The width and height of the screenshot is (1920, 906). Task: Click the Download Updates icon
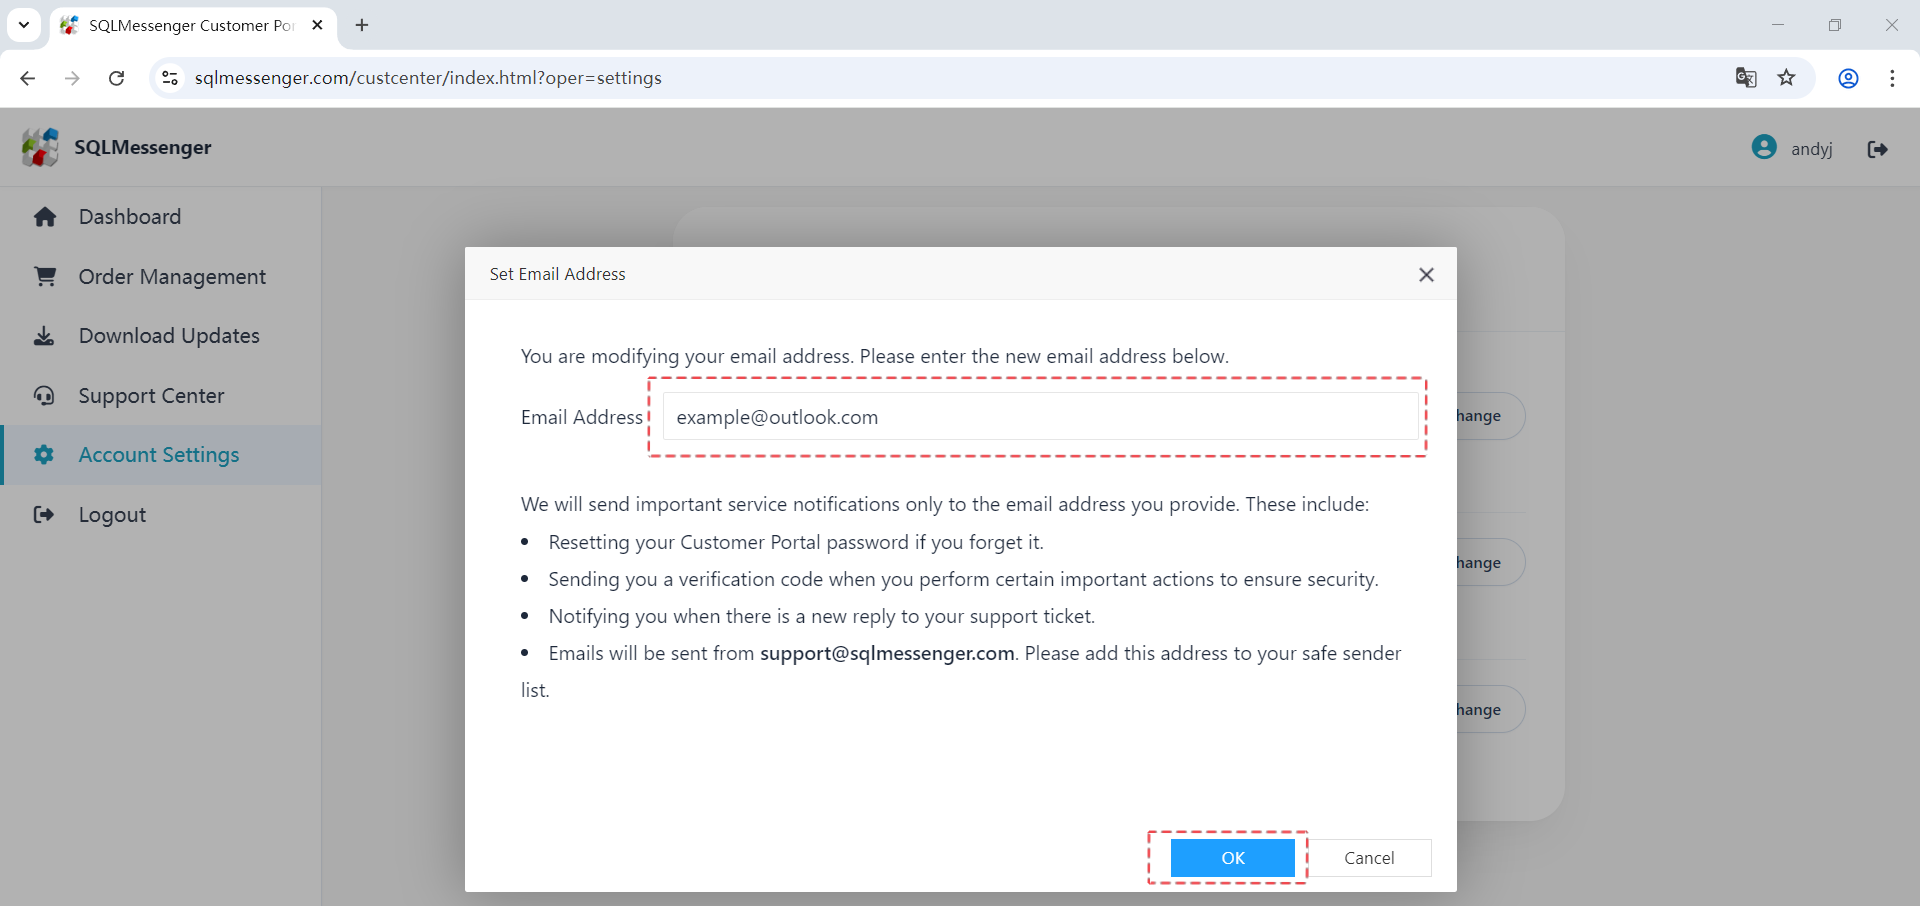click(45, 336)
